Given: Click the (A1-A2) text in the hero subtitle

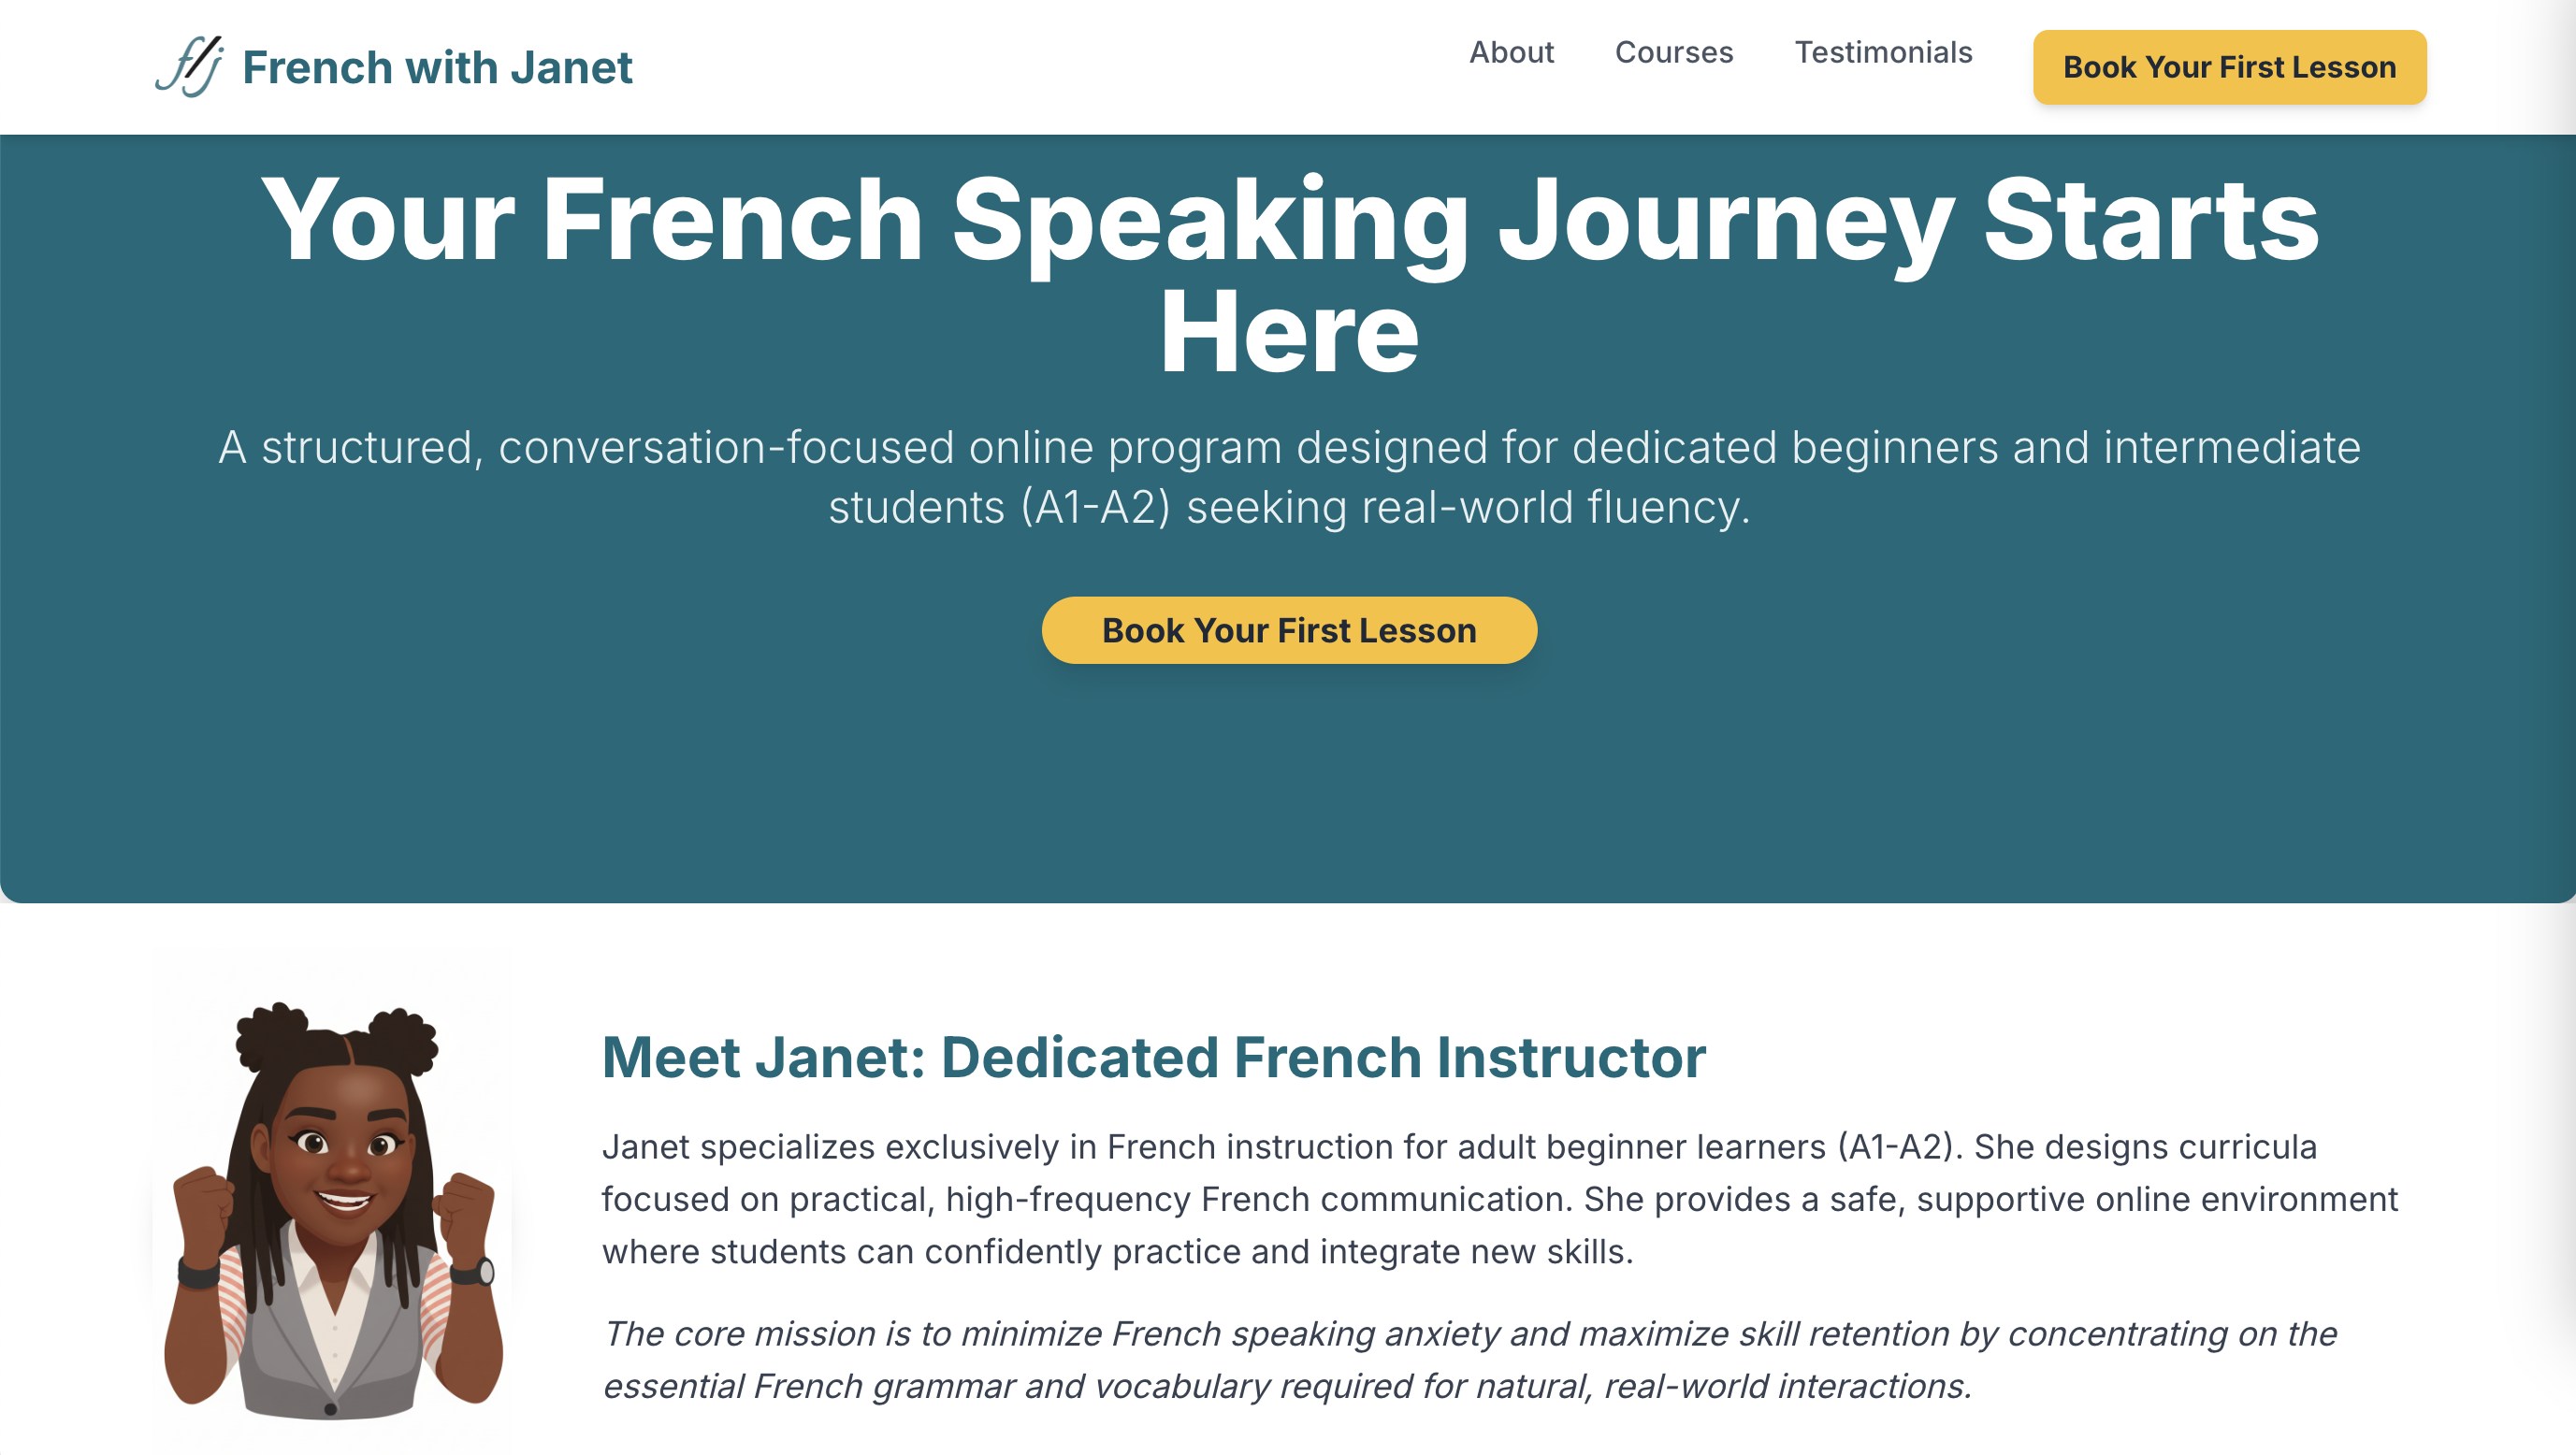Looking at the screenshot, I should pos(1096,508).
